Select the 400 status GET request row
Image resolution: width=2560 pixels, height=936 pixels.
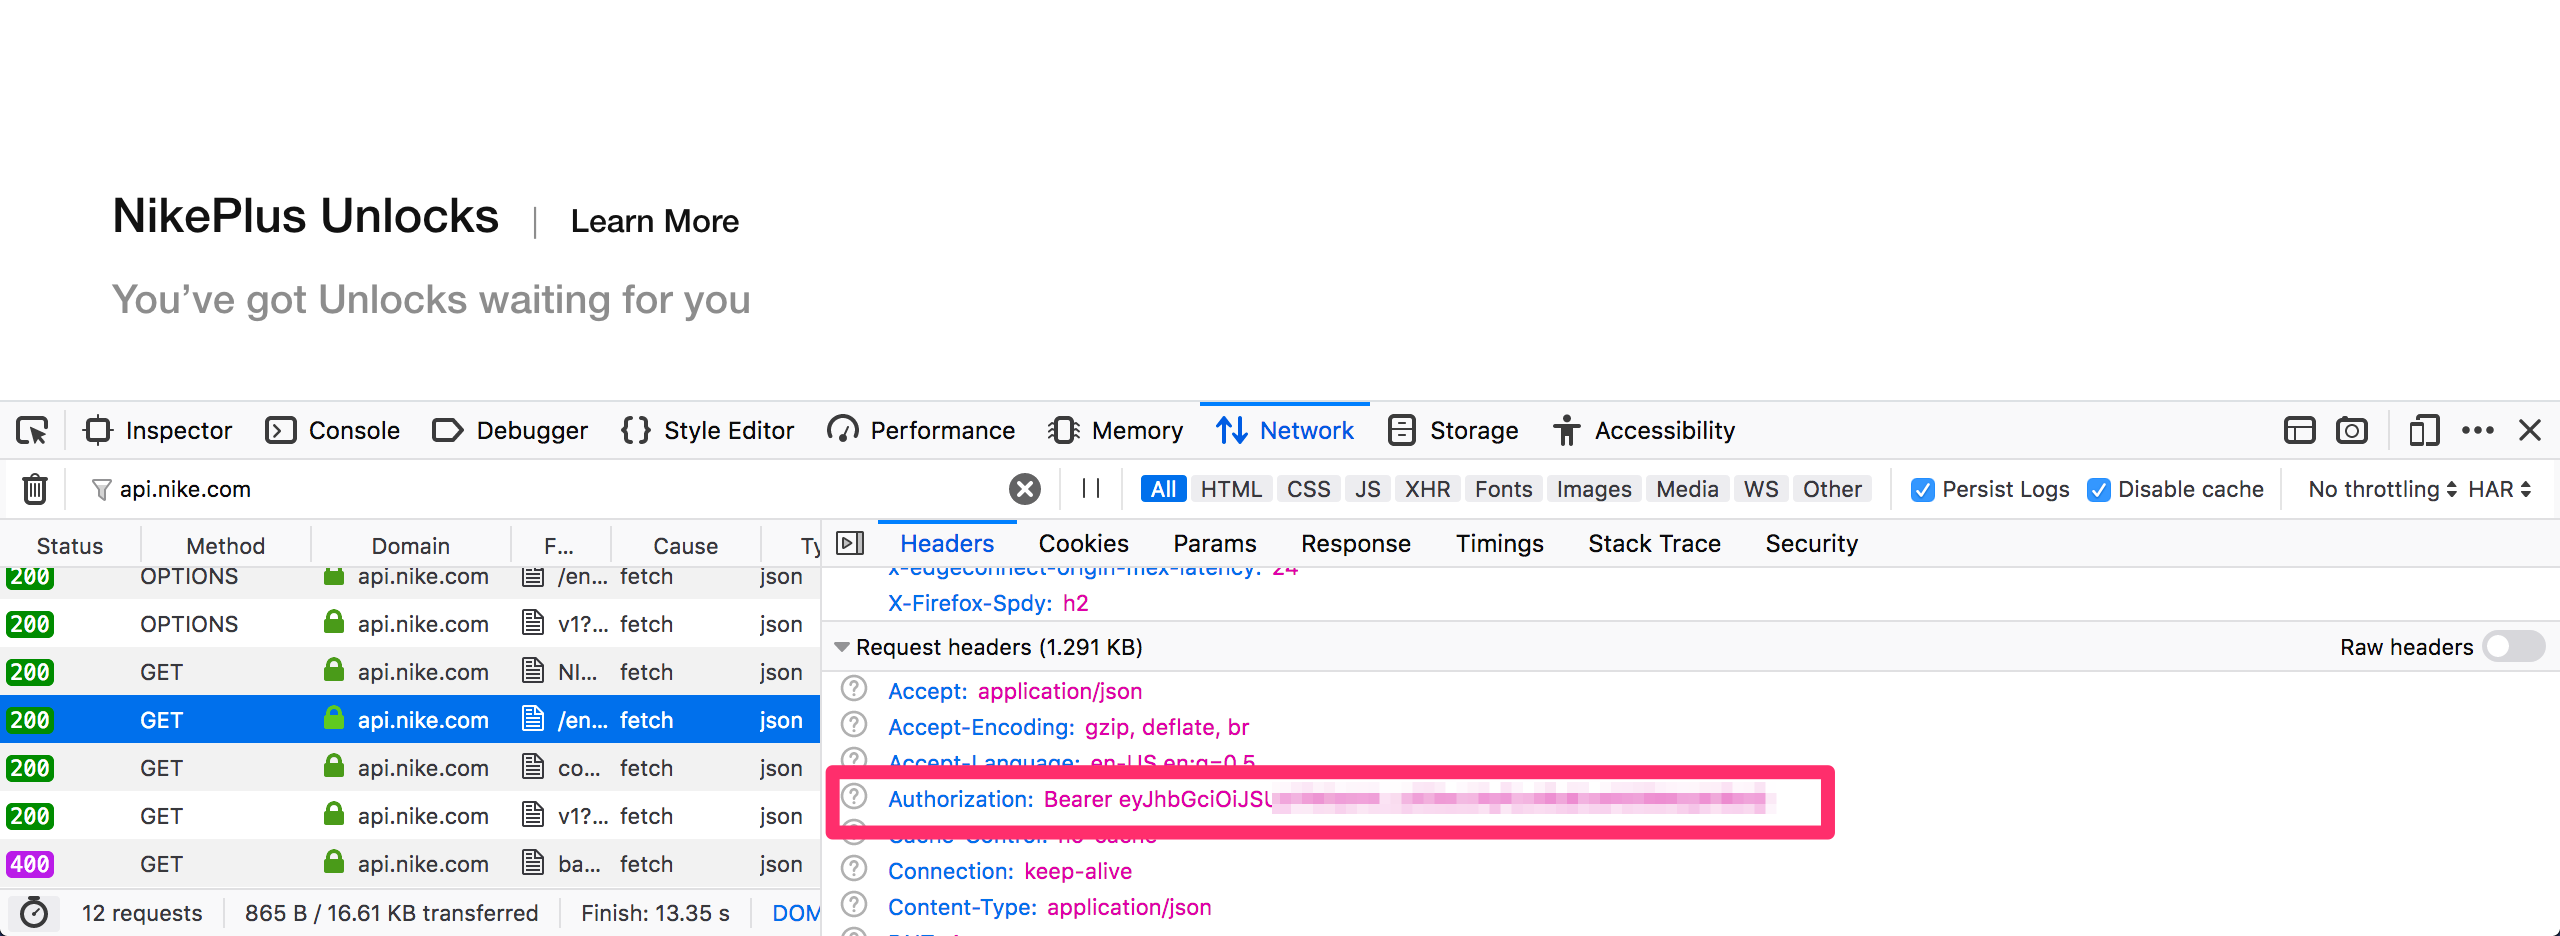point(410,864)
